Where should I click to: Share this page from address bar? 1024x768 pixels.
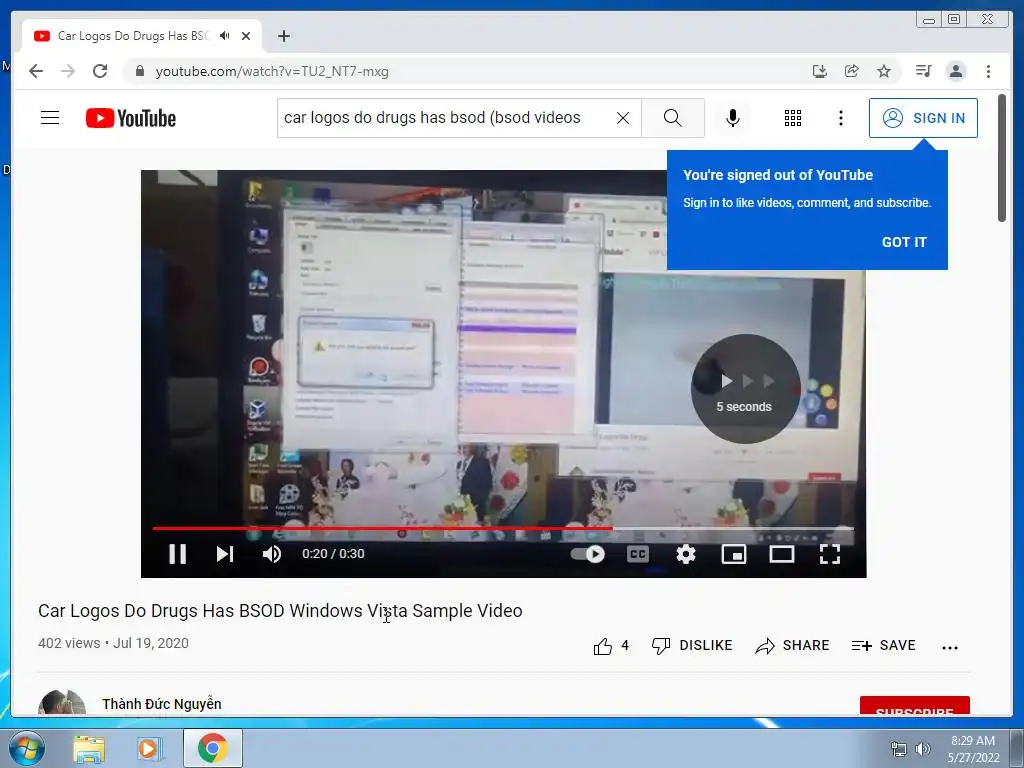tap(852, 71)
